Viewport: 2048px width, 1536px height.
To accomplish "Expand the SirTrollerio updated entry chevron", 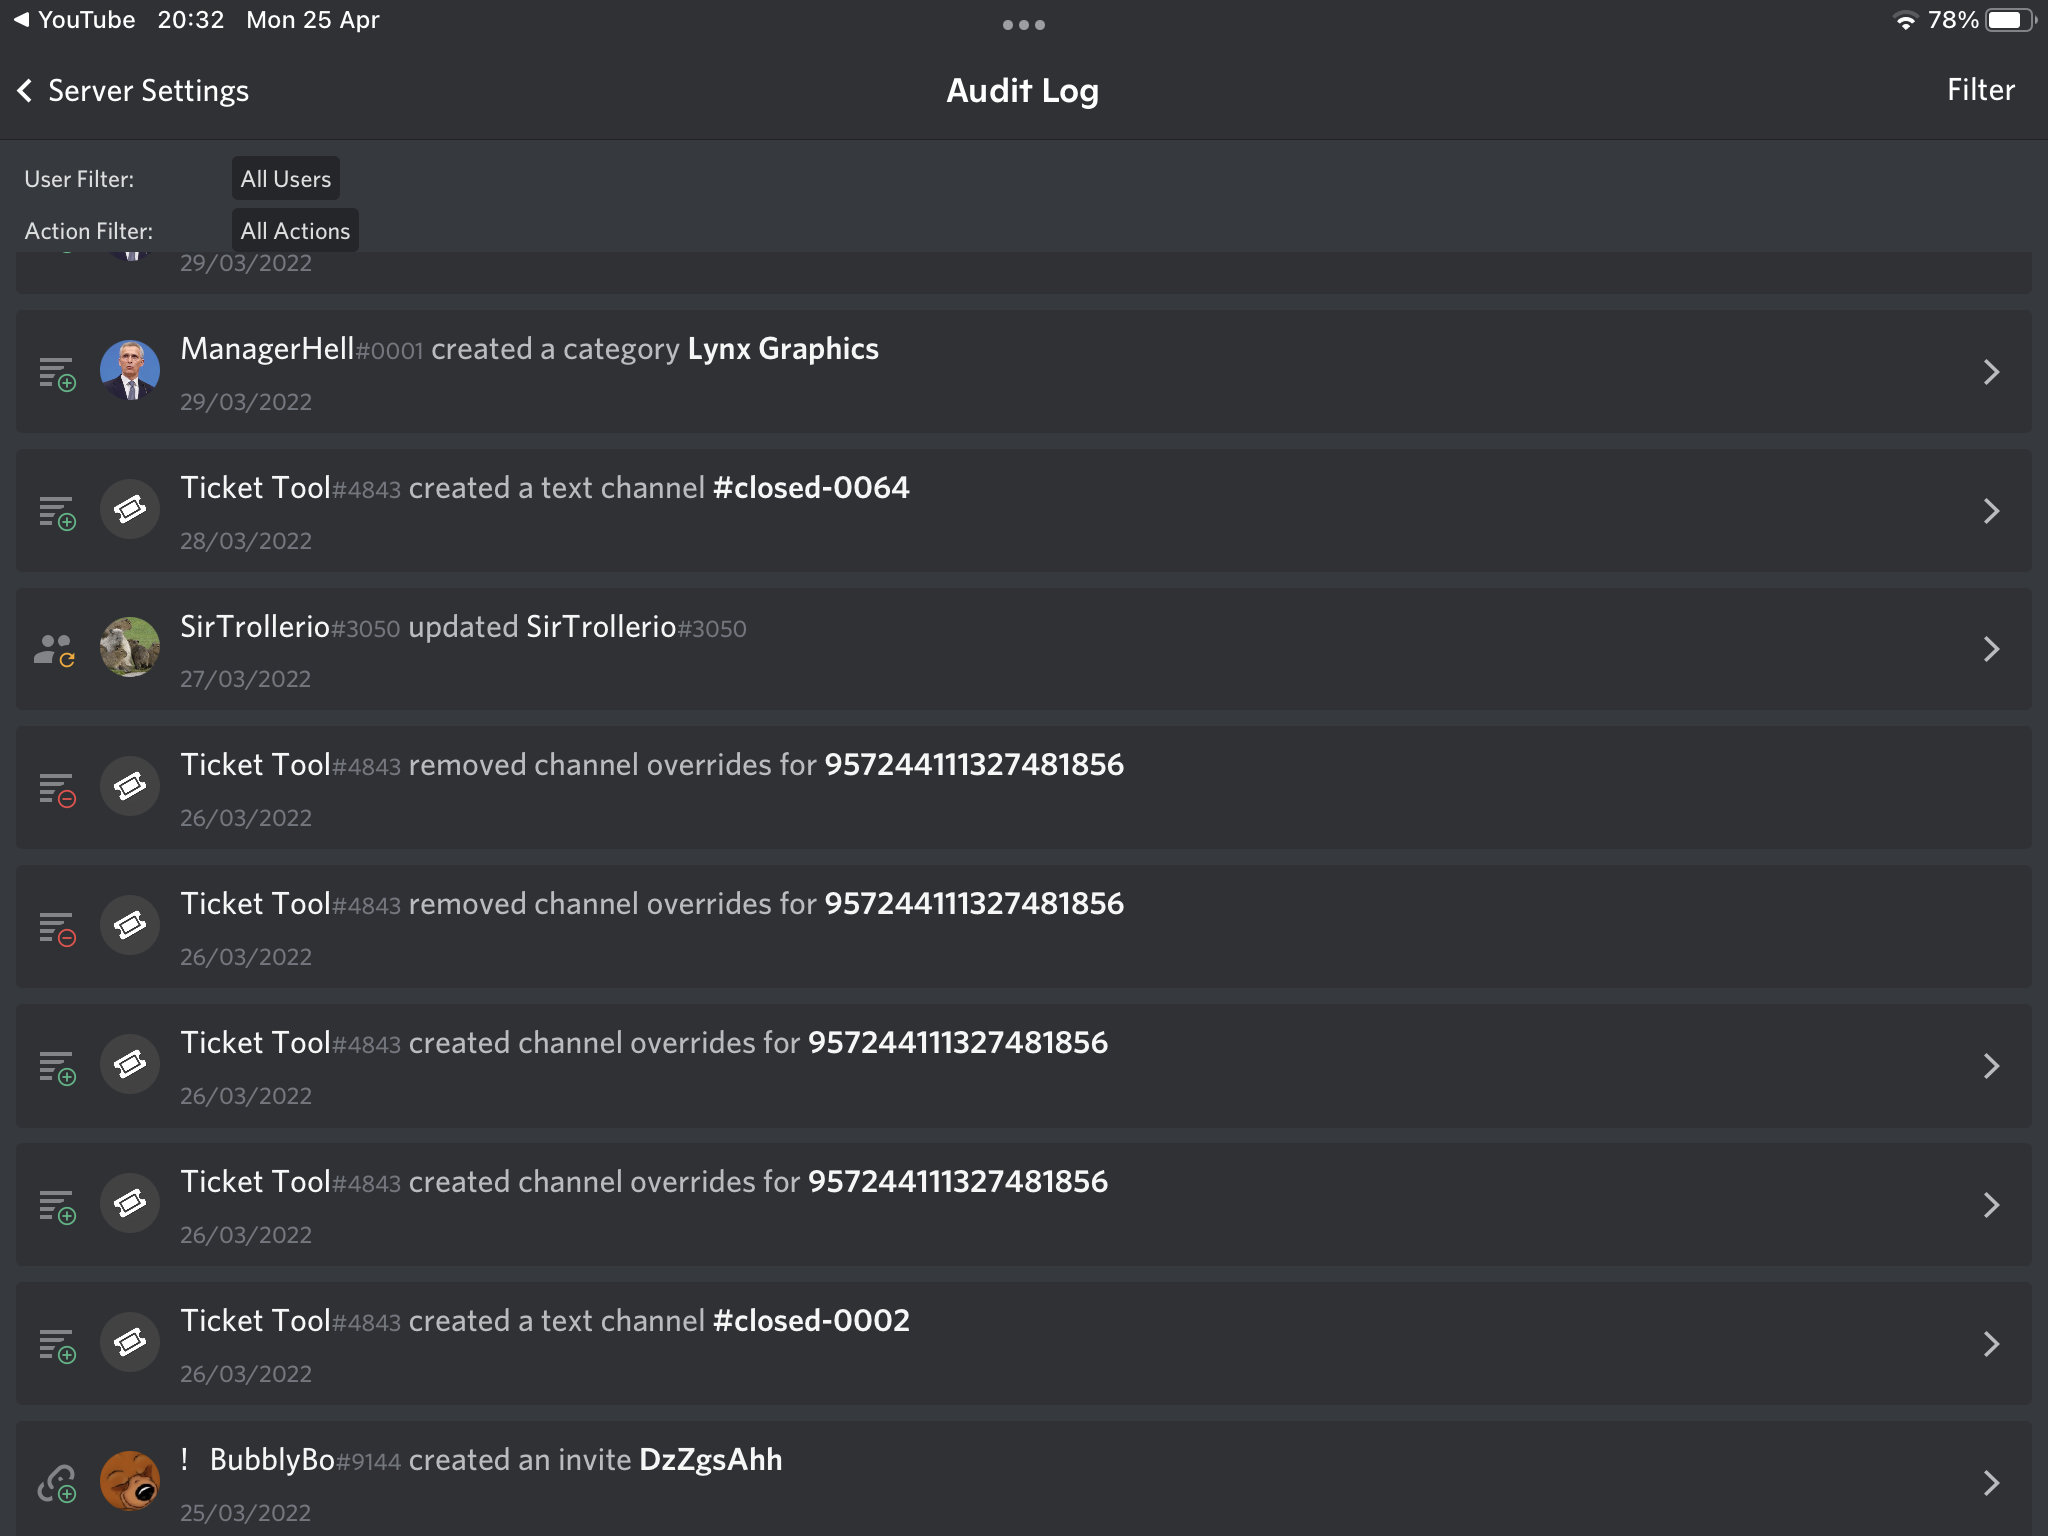I will point(1991,649).
